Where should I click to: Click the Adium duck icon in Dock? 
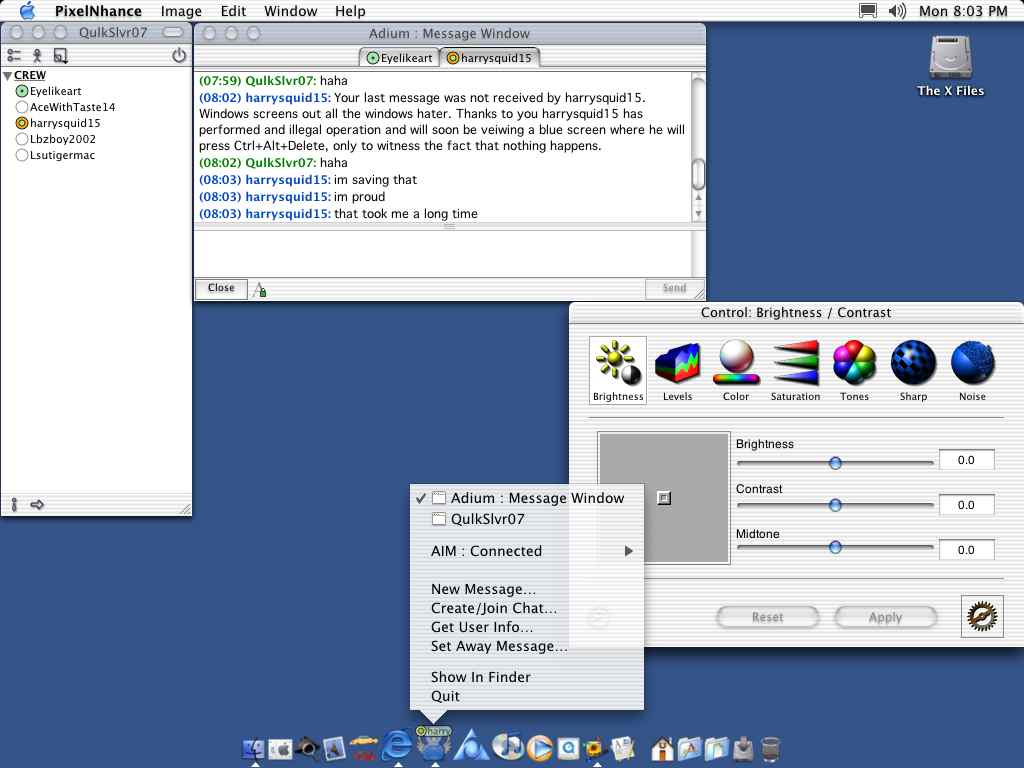coord(433,743)
